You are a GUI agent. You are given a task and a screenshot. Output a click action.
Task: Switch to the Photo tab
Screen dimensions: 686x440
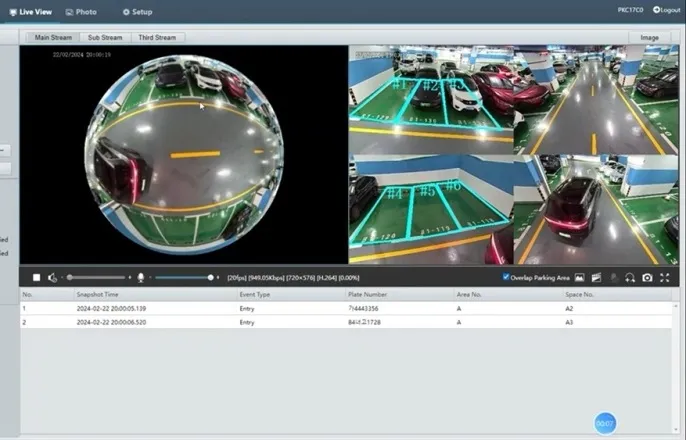tap(81, 12)
